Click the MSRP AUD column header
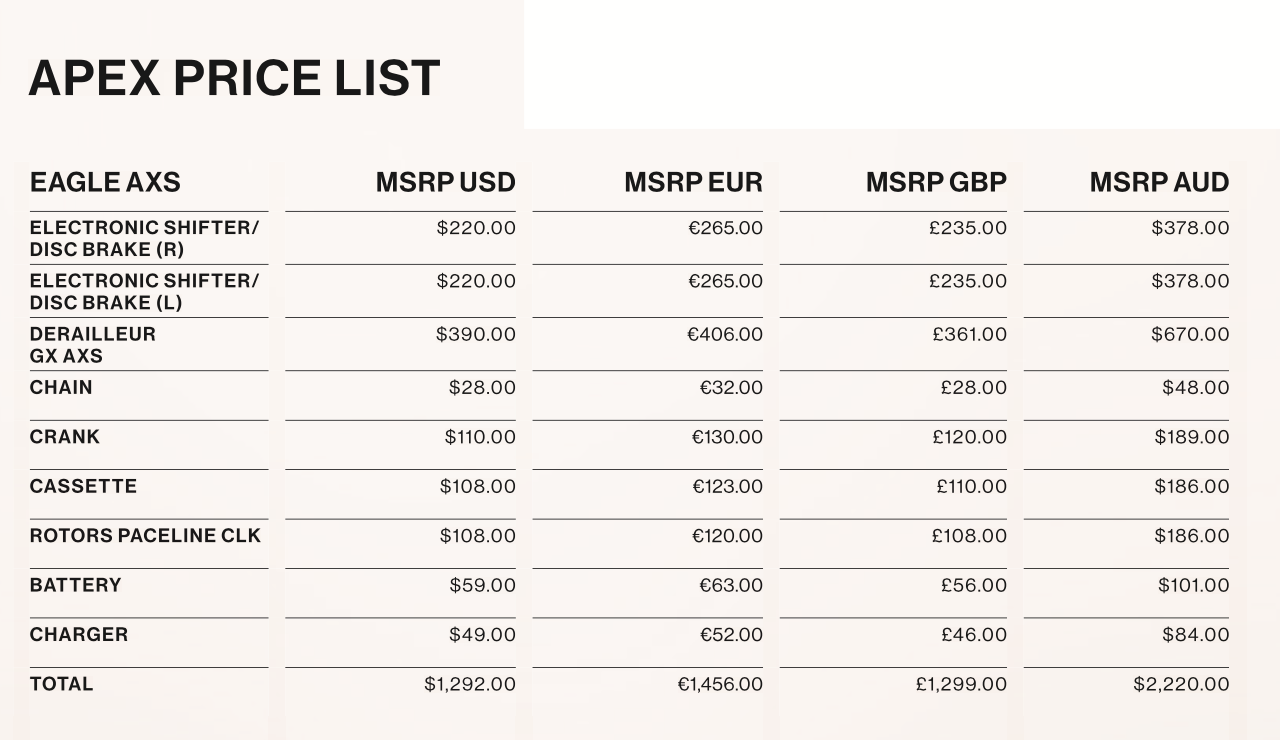 (1159, 182)
